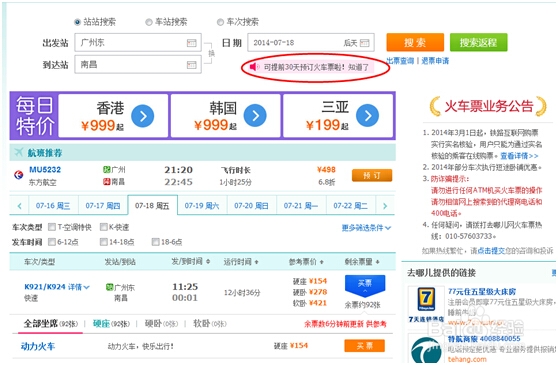
Task: Select the 07-18 周五 date tab
Action: pyautogui.click(x=152, y=206)
